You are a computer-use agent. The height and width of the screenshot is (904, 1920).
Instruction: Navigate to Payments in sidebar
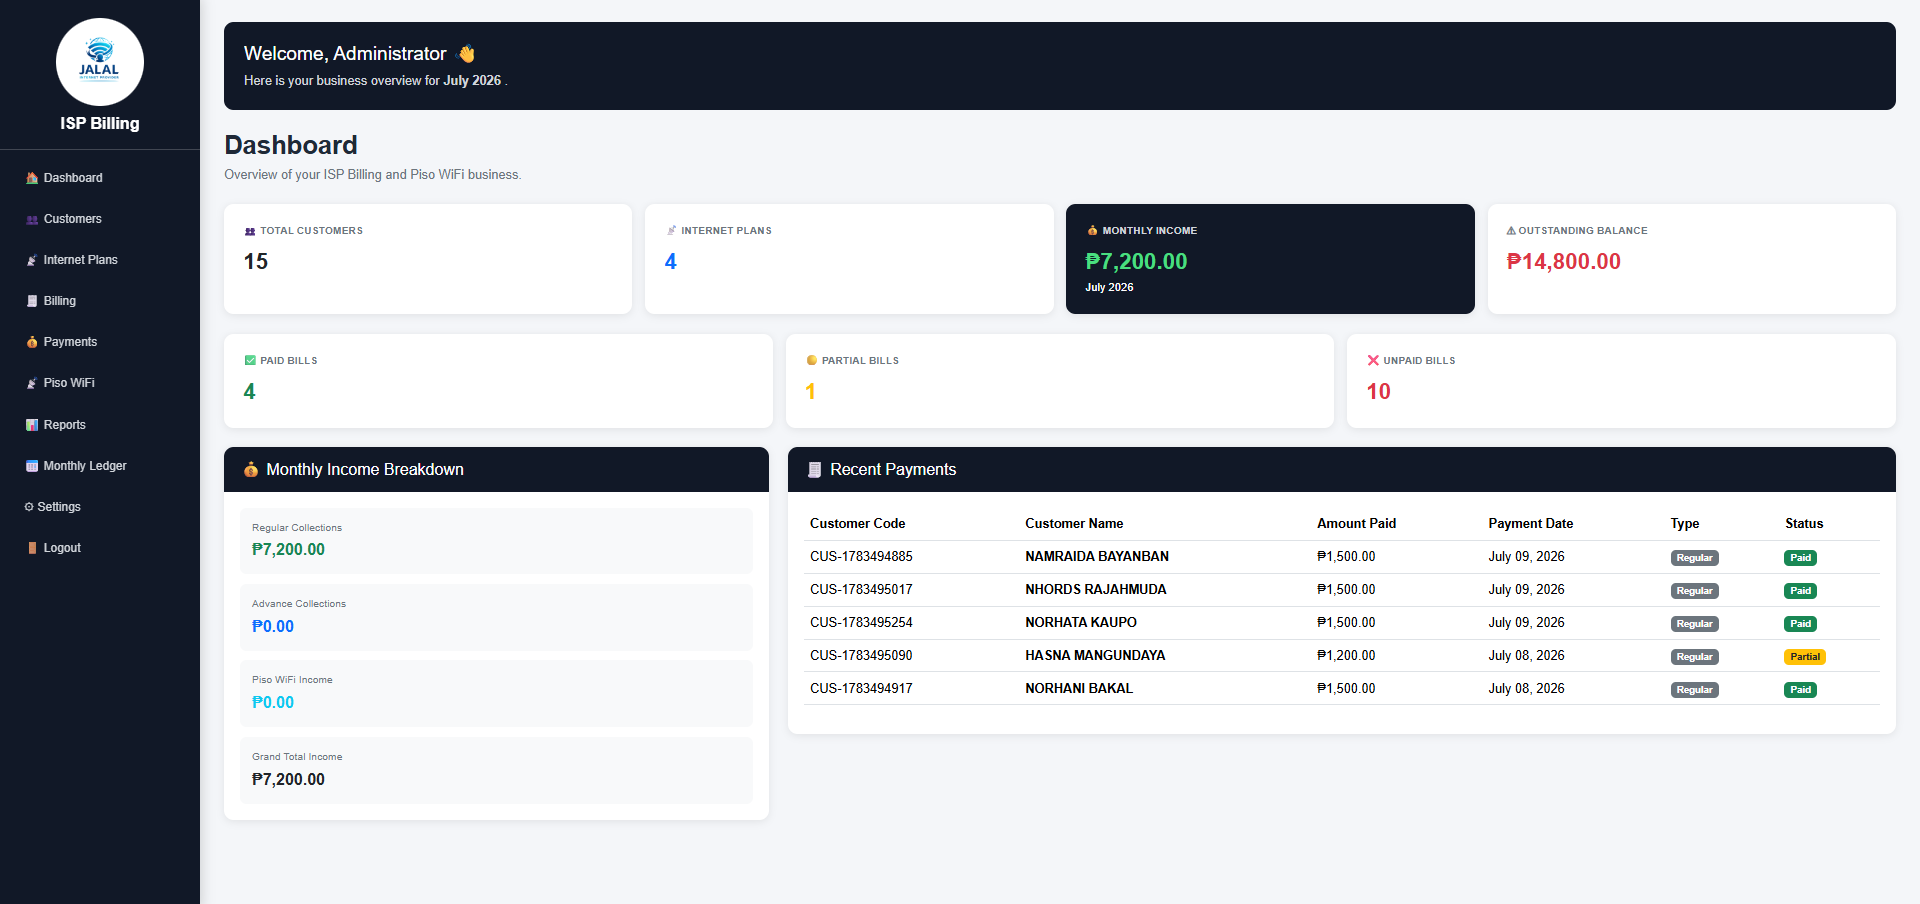100,342
